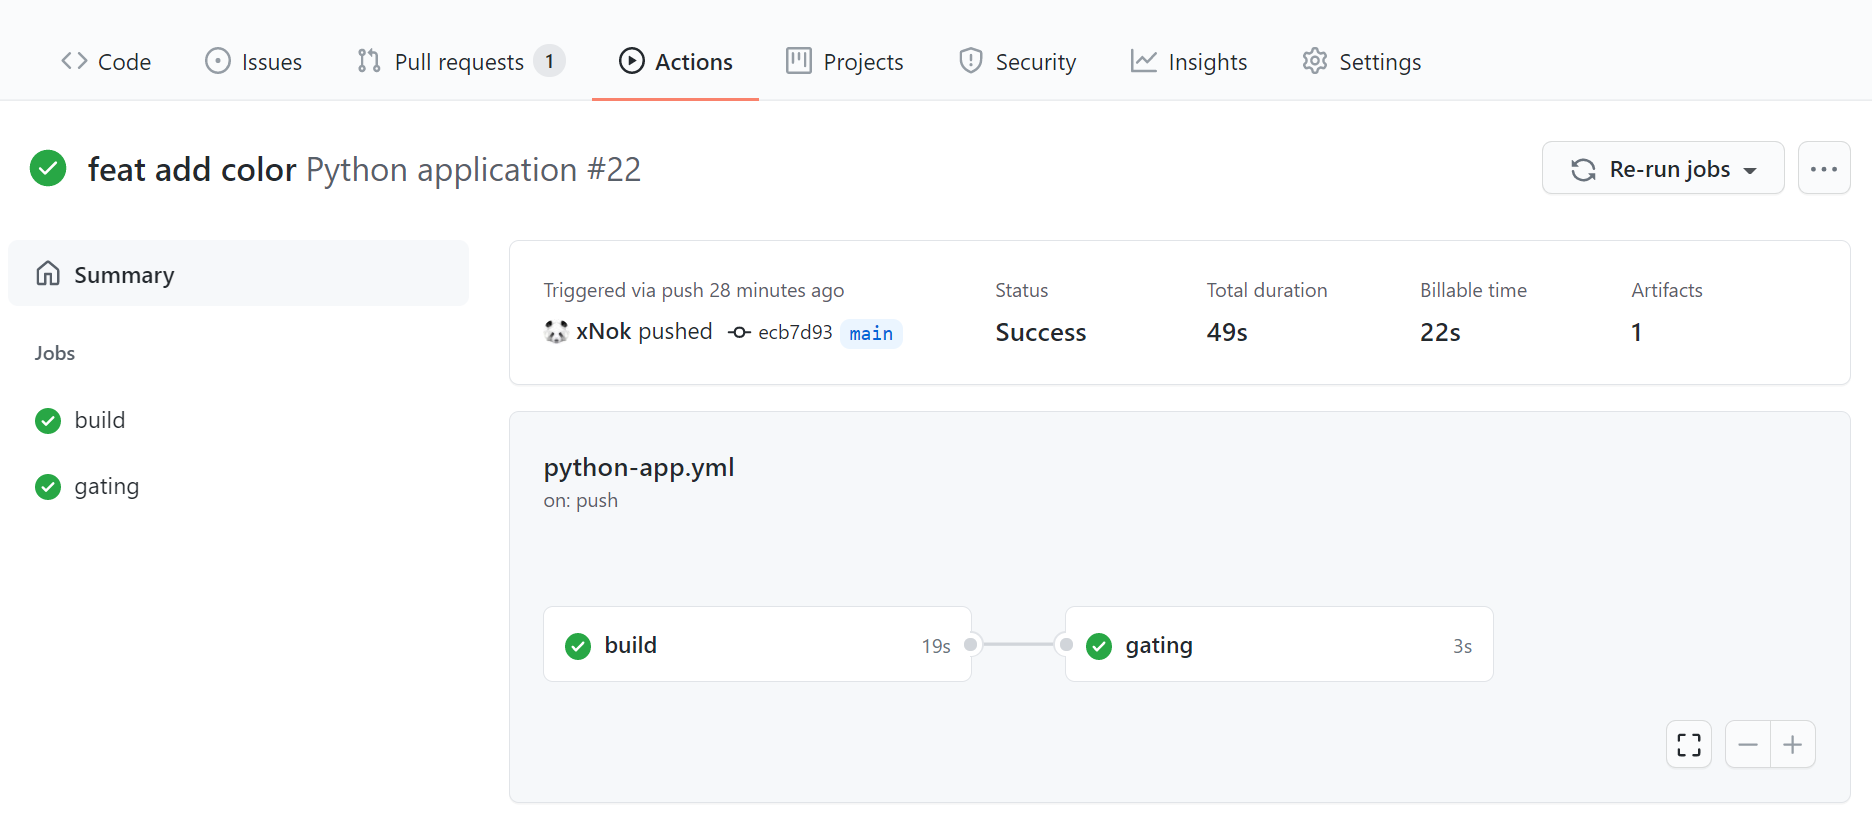Viewport: 1872px width, 828px height.
Task: Click the xNok user avatar
Action: [556, 332]
